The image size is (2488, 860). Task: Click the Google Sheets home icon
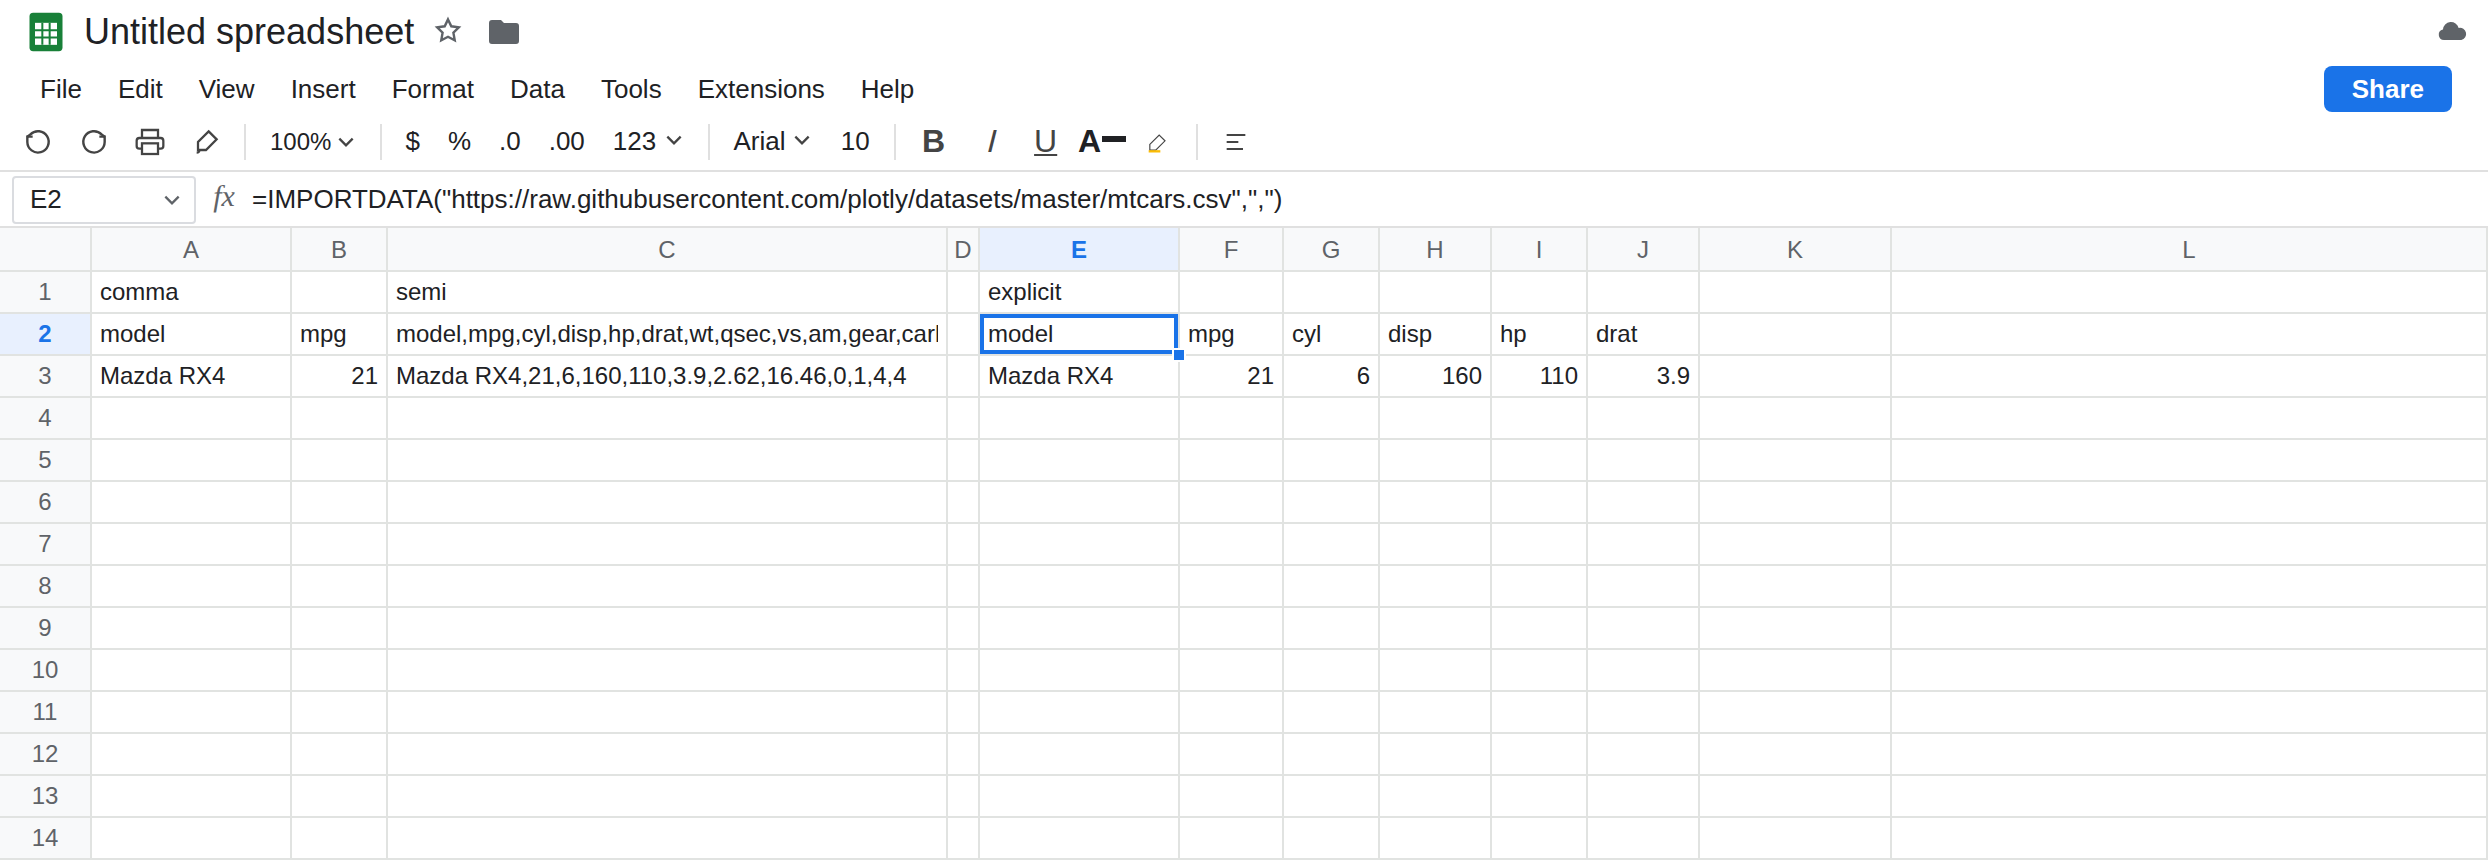[46, 32]
